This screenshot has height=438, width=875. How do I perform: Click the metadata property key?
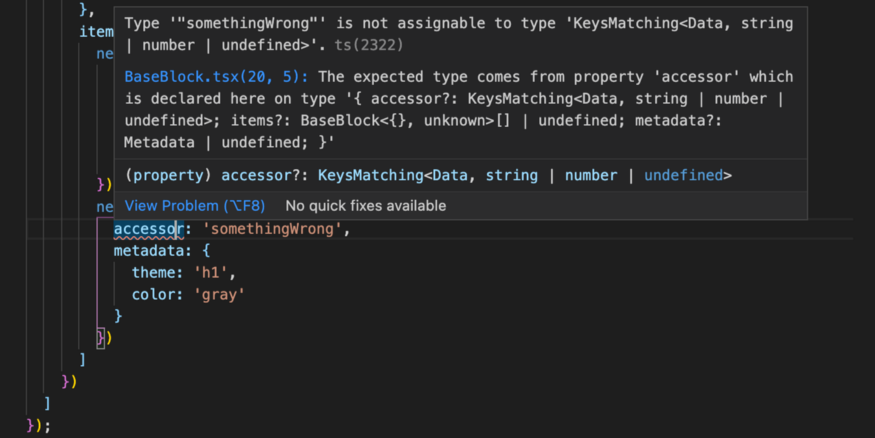pyautogui.click(x=148, y=251)
